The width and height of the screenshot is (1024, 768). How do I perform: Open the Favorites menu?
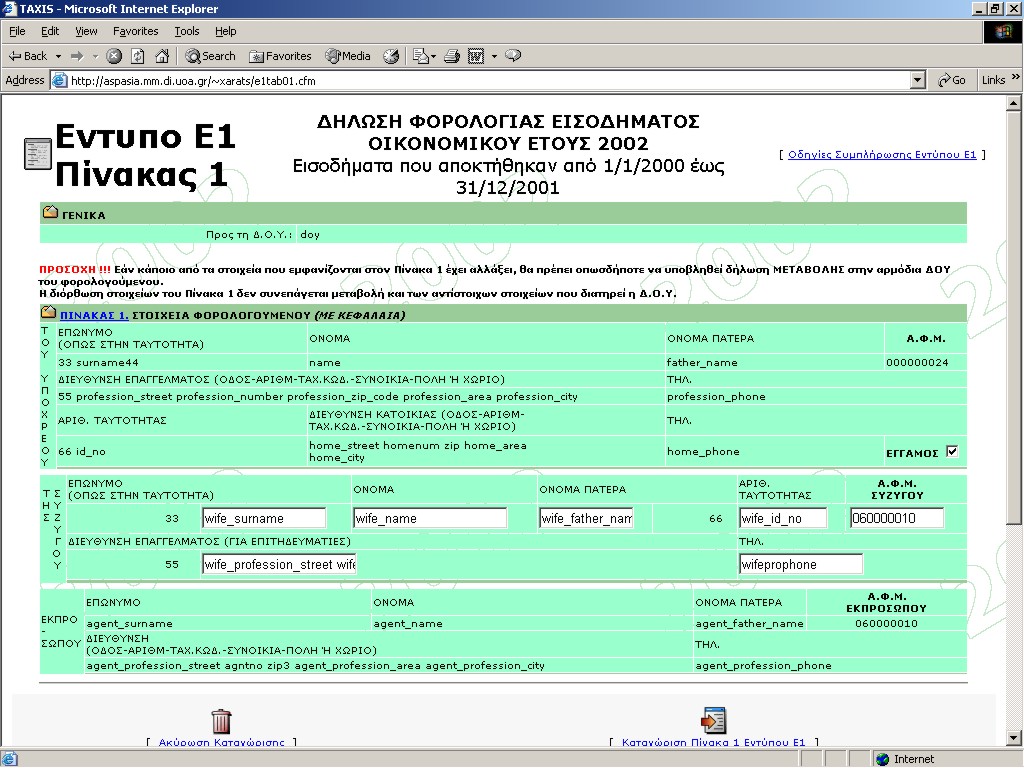pos(136,31)
